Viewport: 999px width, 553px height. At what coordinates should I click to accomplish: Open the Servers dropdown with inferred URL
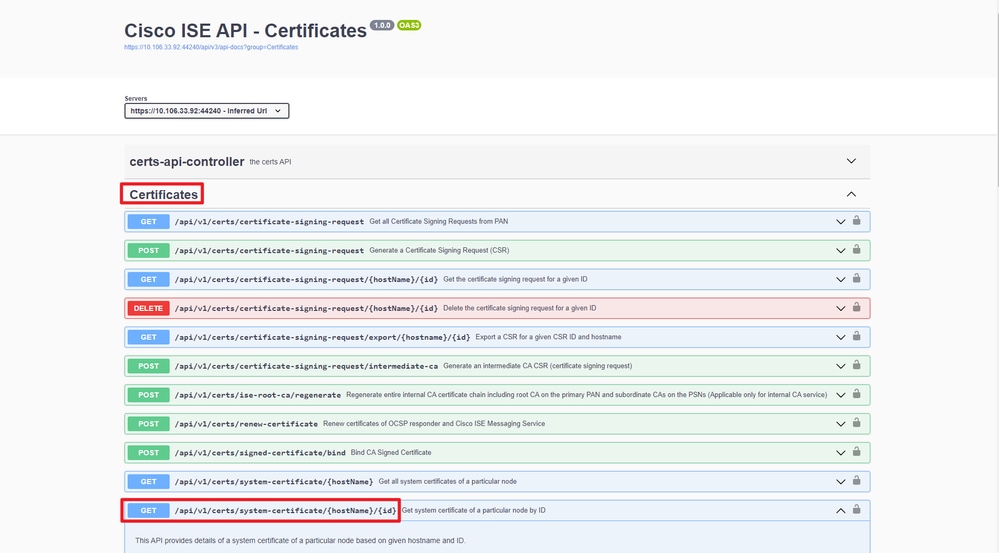pos(206,111)
